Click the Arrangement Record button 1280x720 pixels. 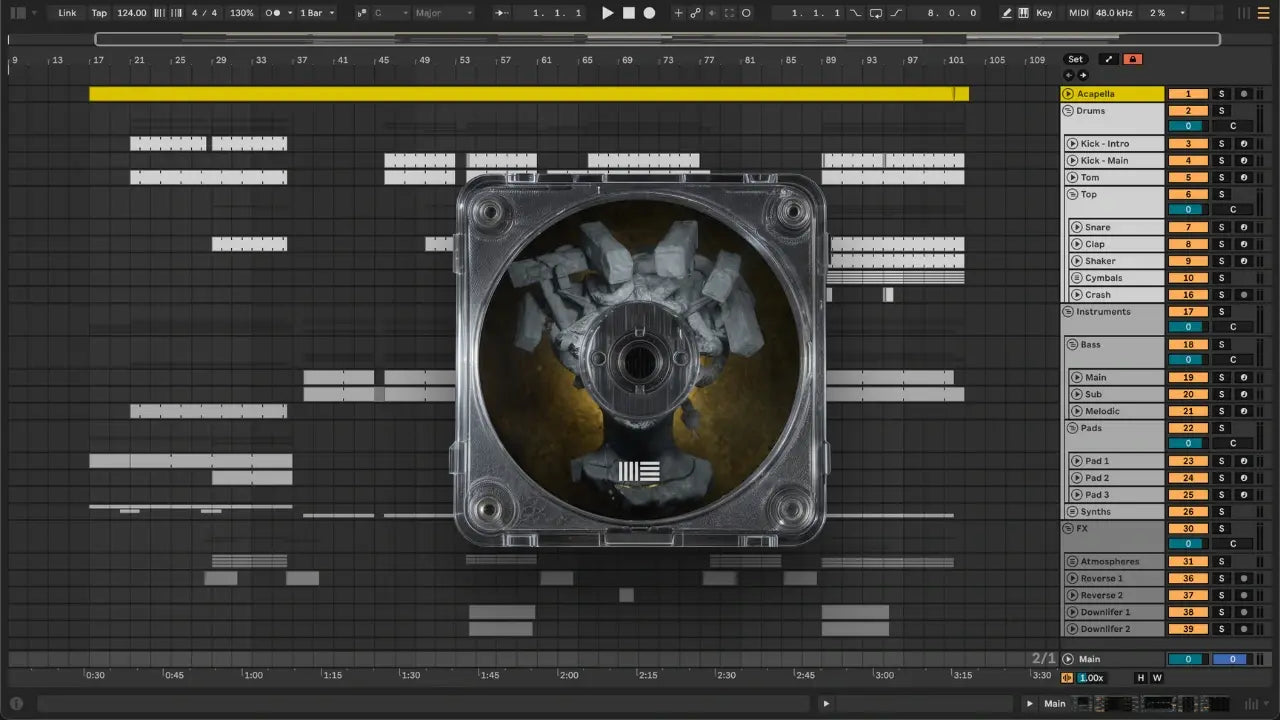click(x=649, y=13)
